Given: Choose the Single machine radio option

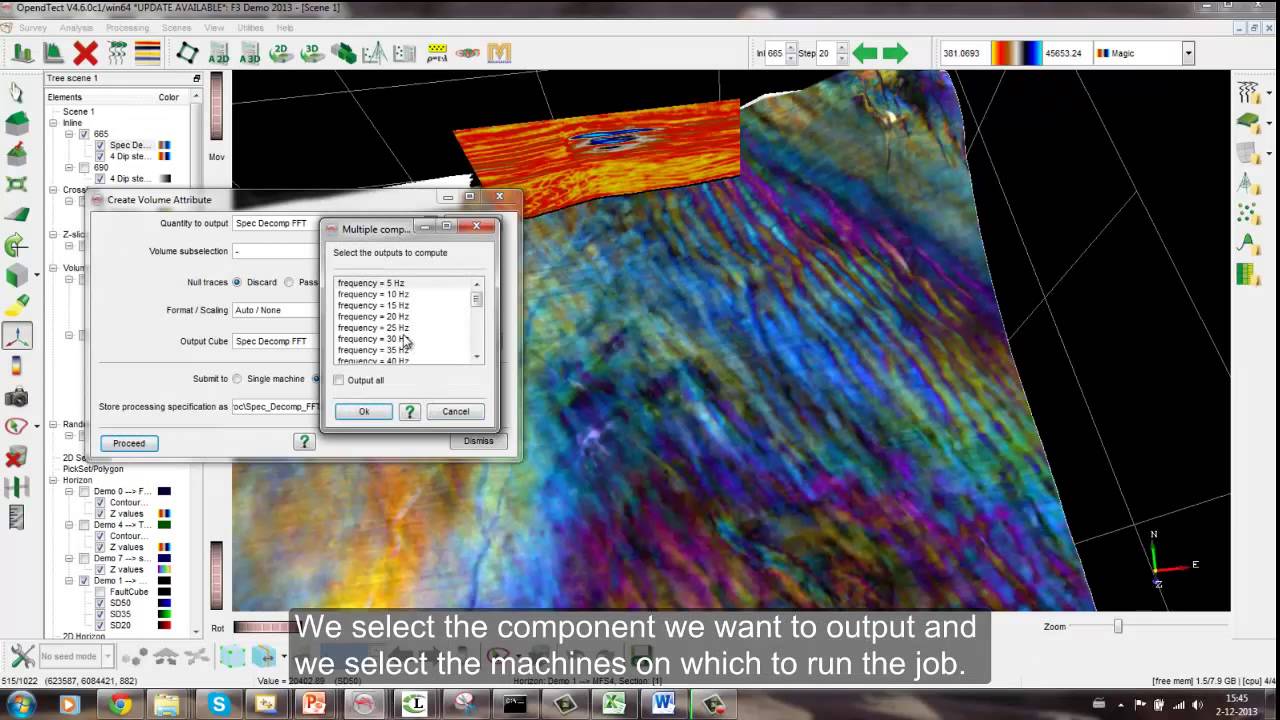Looking at the screenshot, I should coord(237,379).
